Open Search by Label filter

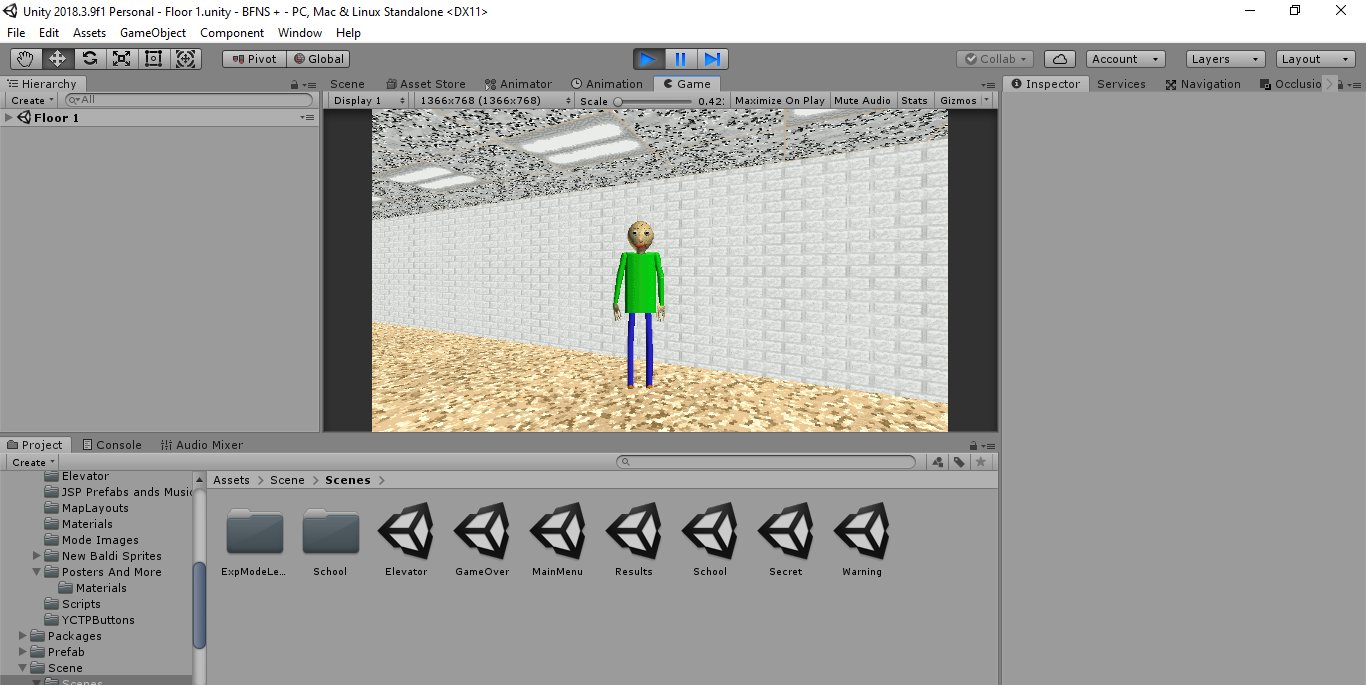point(959,462)
